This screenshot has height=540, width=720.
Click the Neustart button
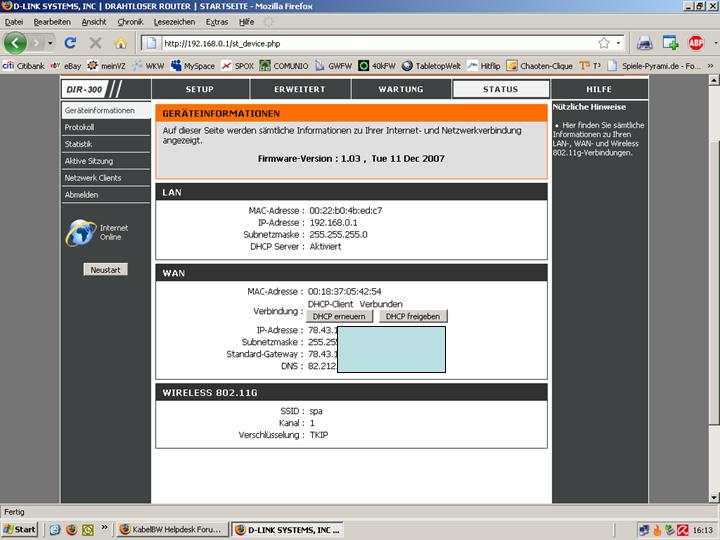click(105, 270)
